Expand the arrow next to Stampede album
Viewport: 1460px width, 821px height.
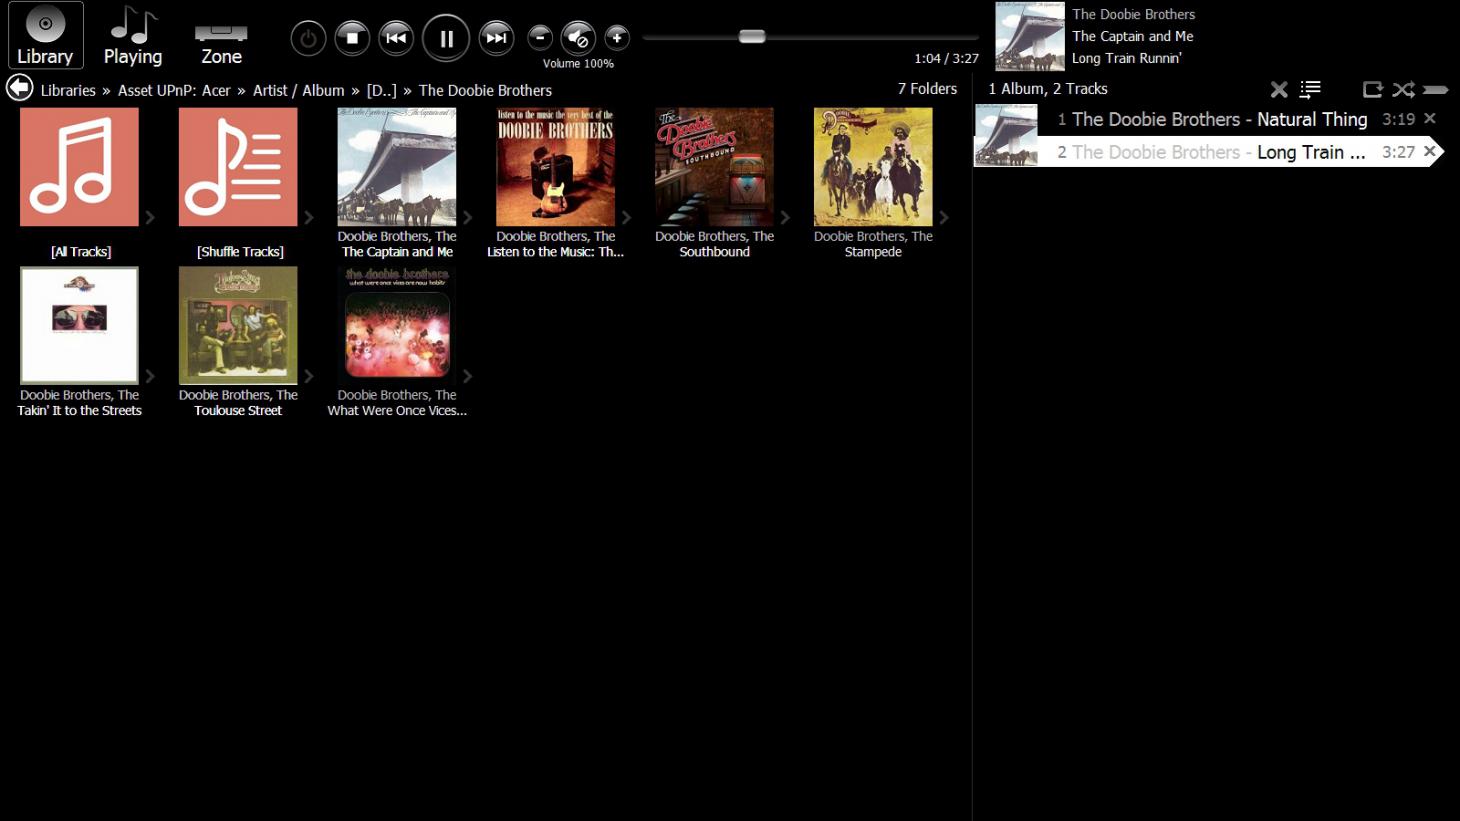[x=943, y=217]
